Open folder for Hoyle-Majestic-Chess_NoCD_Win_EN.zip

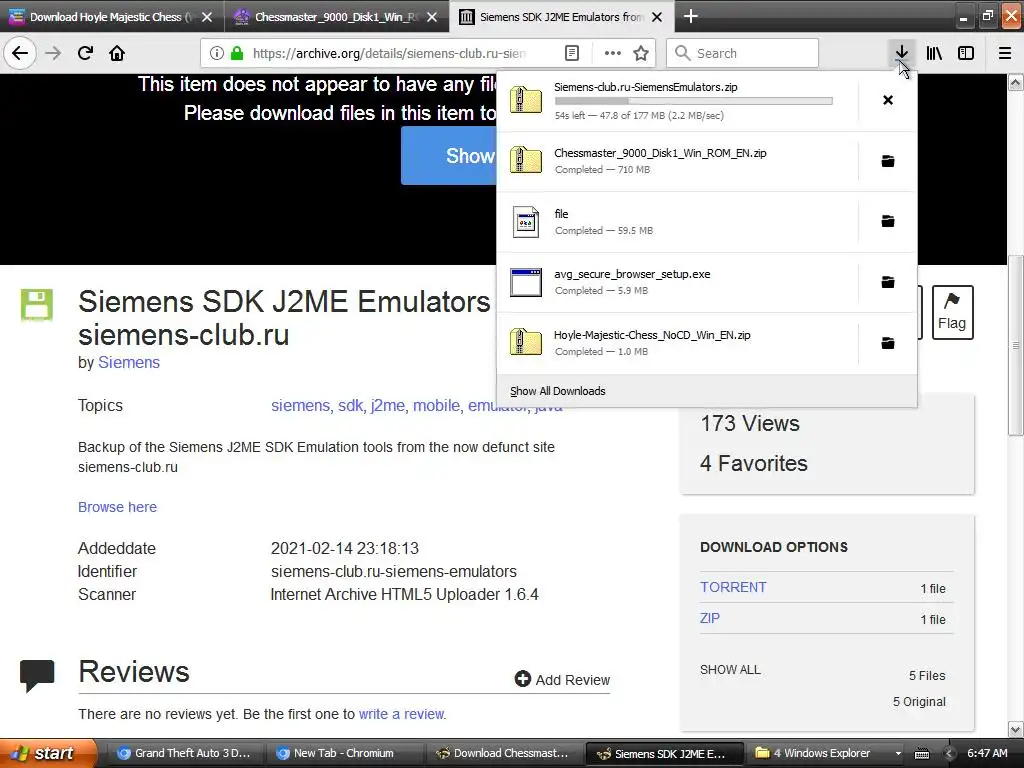(x=888, y=343)
